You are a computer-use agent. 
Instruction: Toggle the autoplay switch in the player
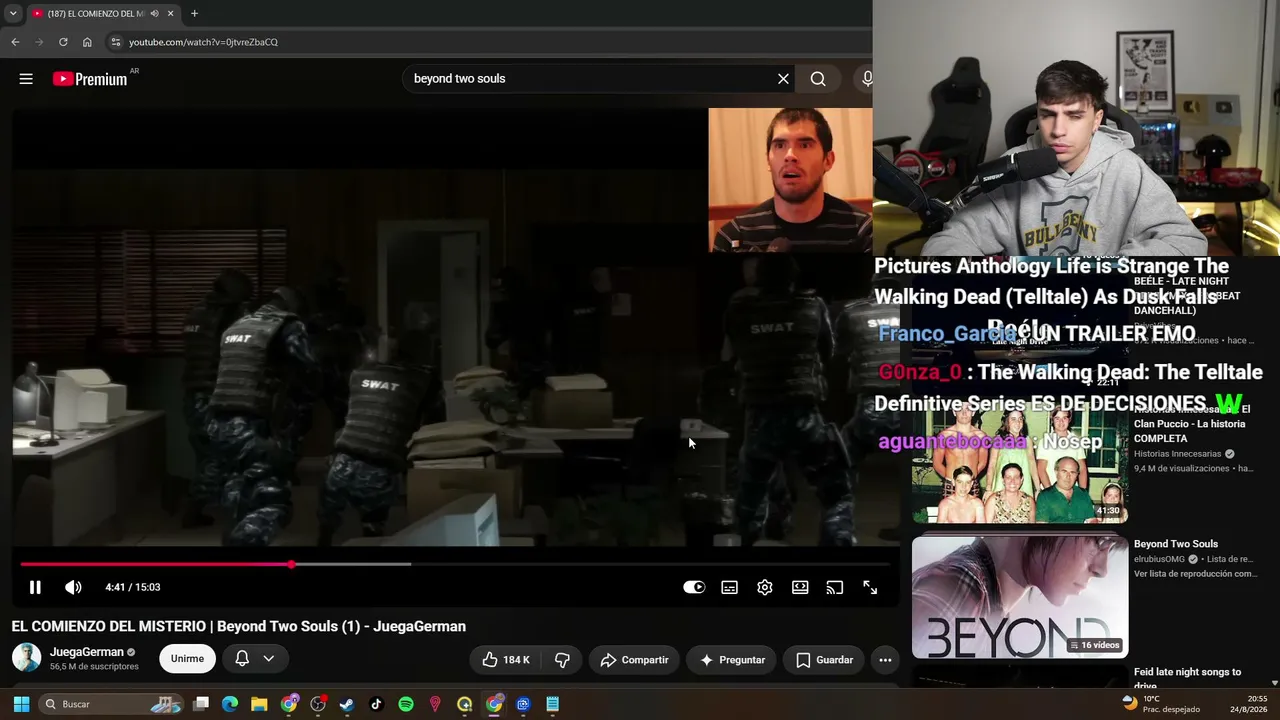[x=694, y=587]
